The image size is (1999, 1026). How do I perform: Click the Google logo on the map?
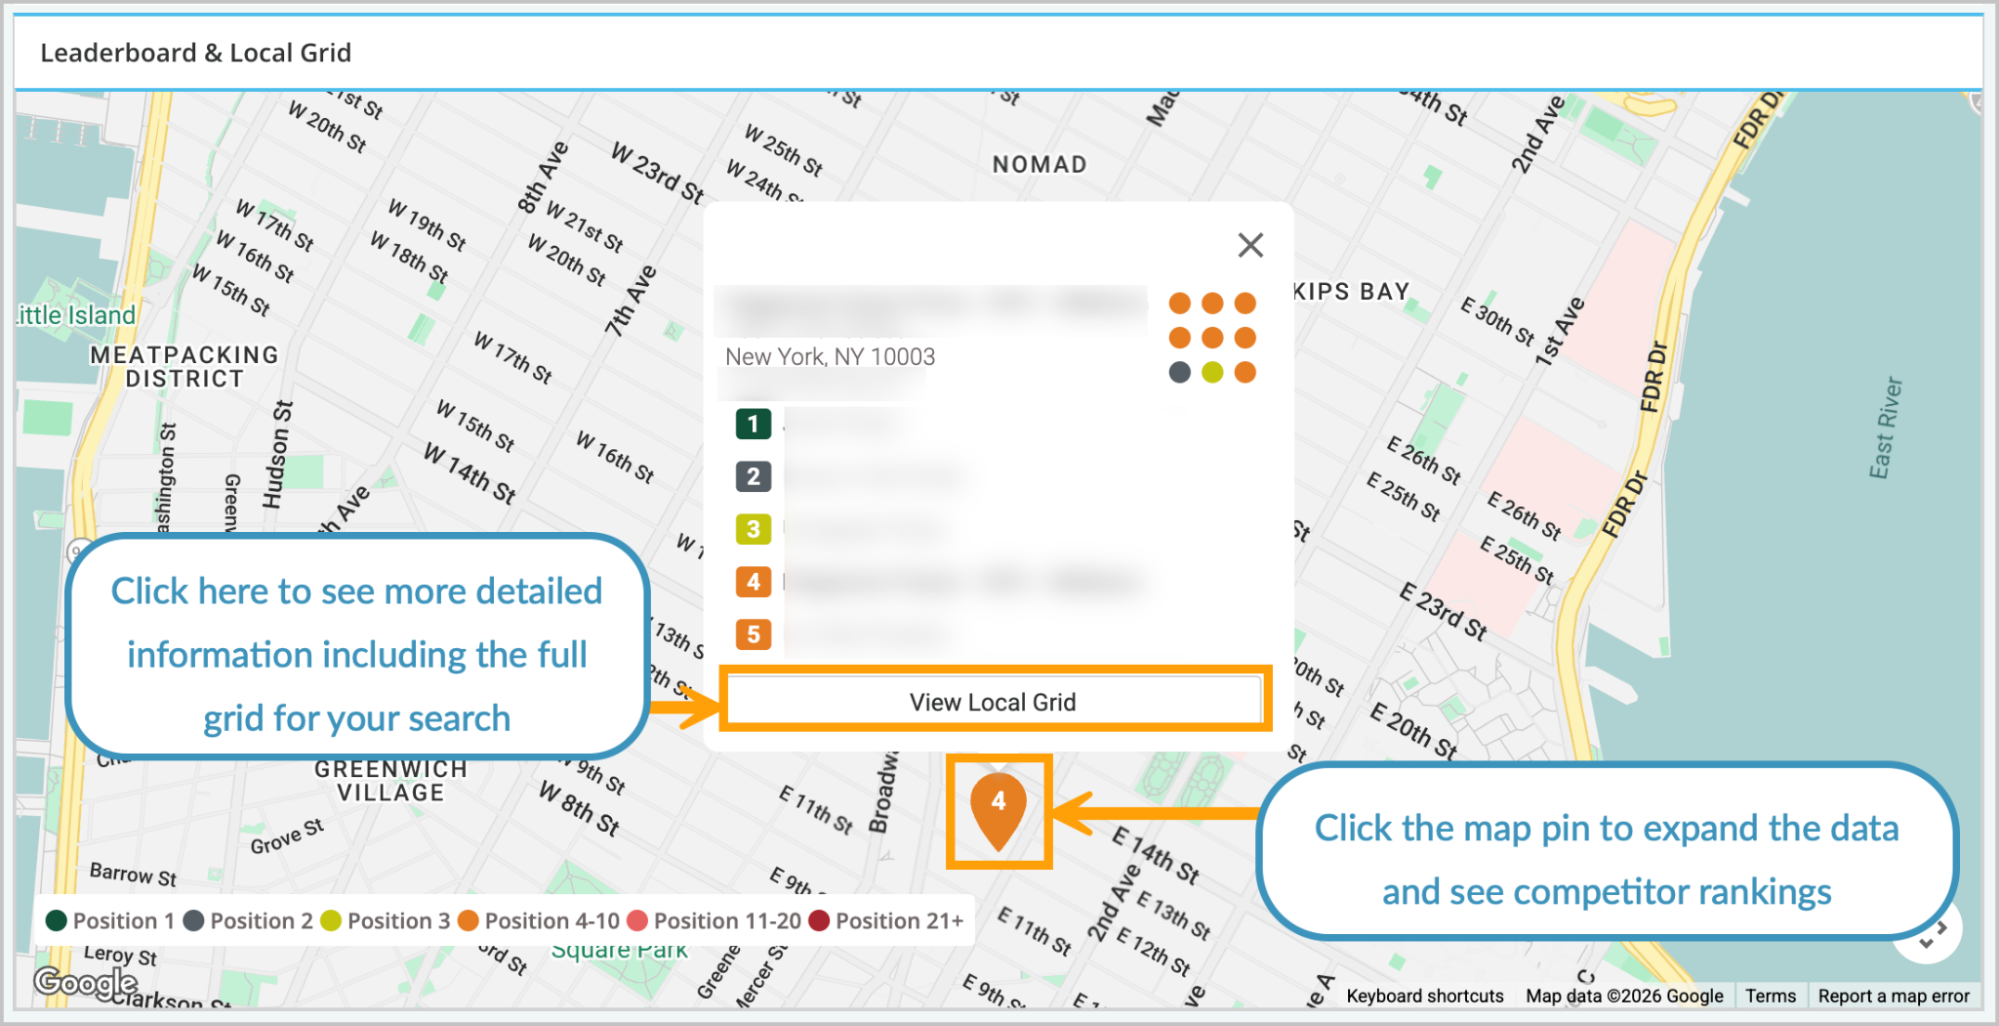86,983
